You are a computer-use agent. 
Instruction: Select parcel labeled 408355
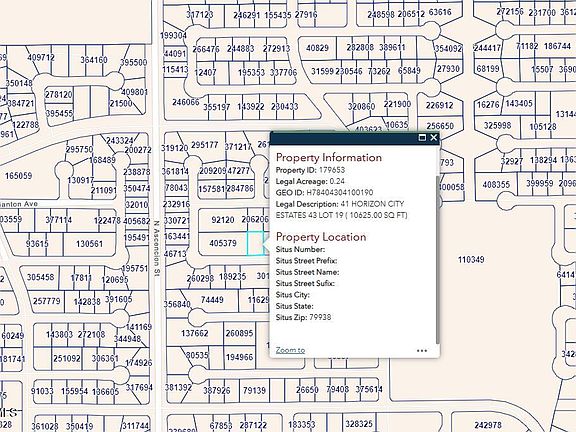pos(496,184)
